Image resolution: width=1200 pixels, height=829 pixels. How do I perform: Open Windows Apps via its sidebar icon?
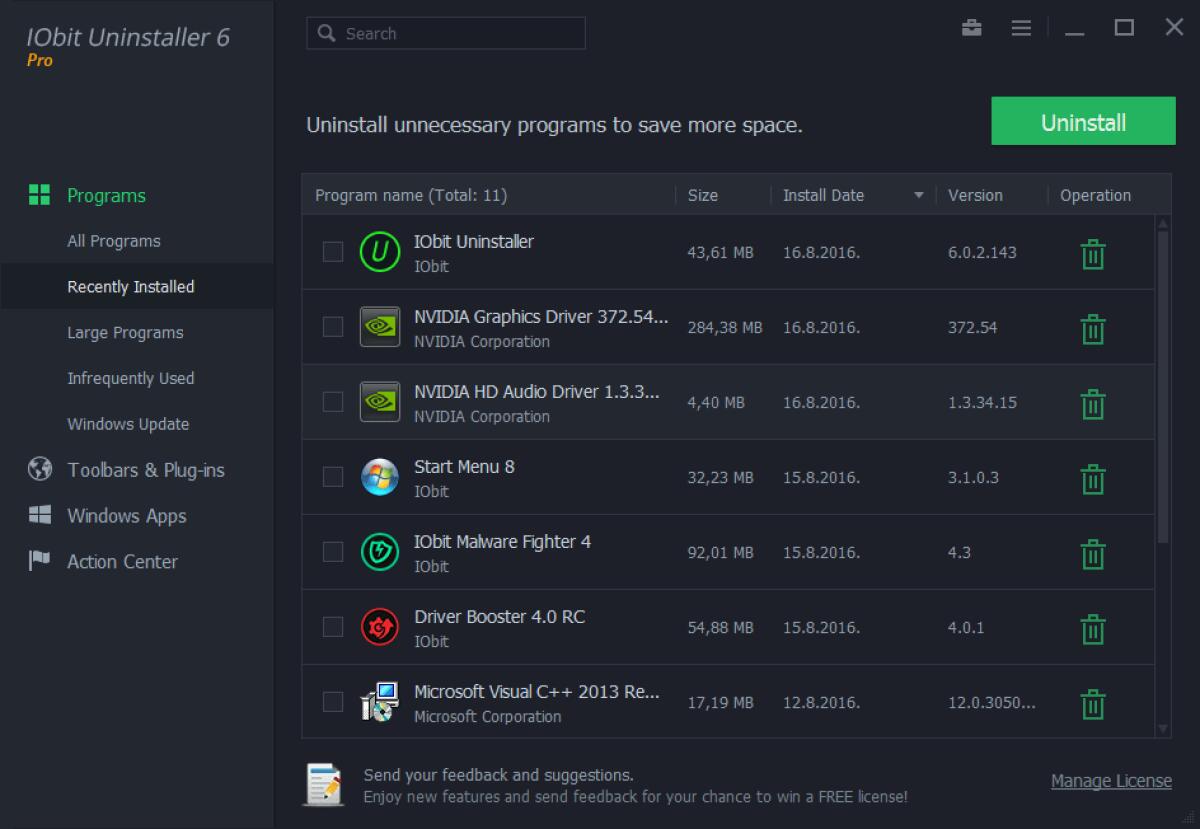[38, 515]
